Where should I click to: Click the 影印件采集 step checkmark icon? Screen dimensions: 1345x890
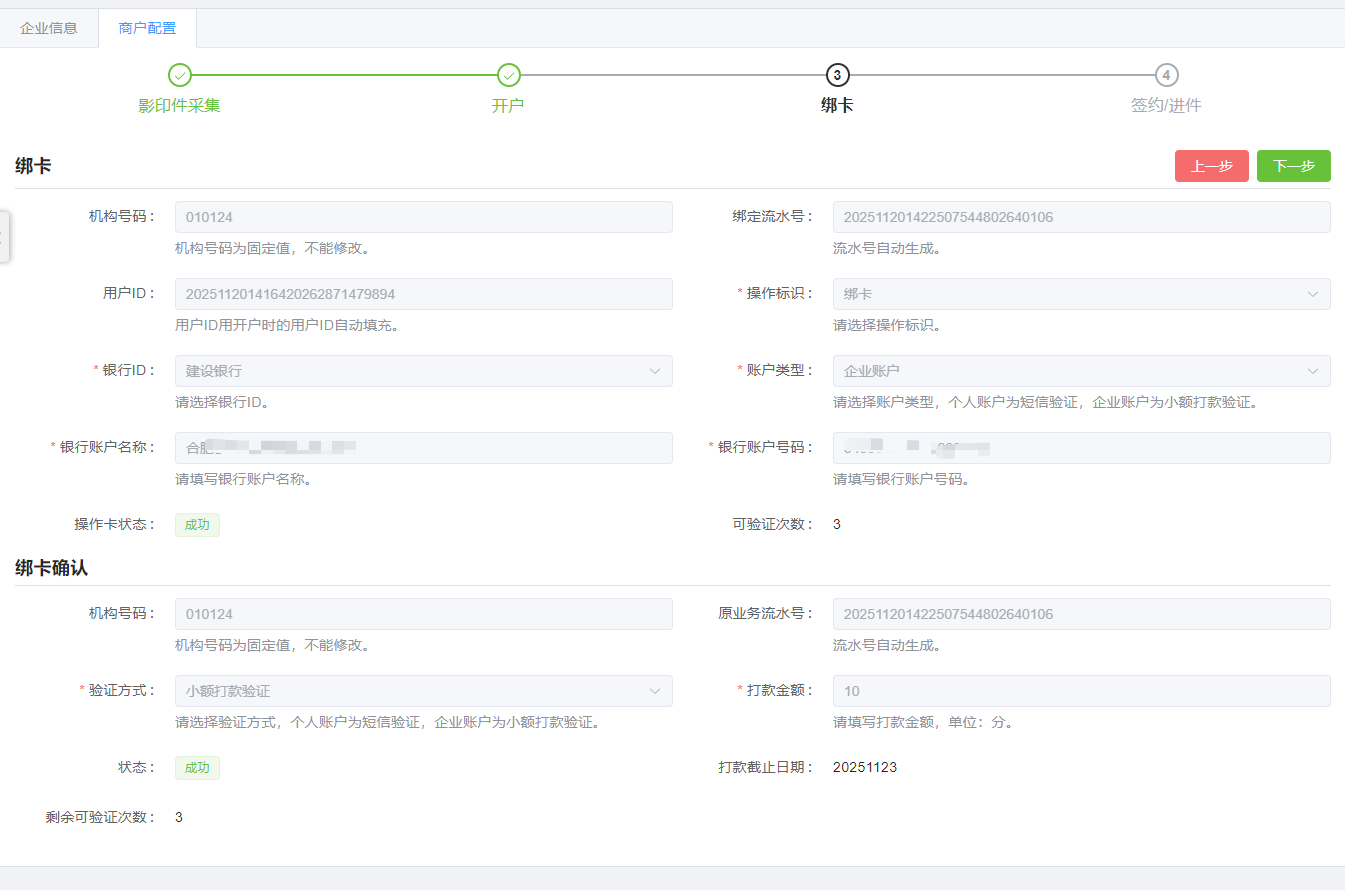tap(180, 75)
